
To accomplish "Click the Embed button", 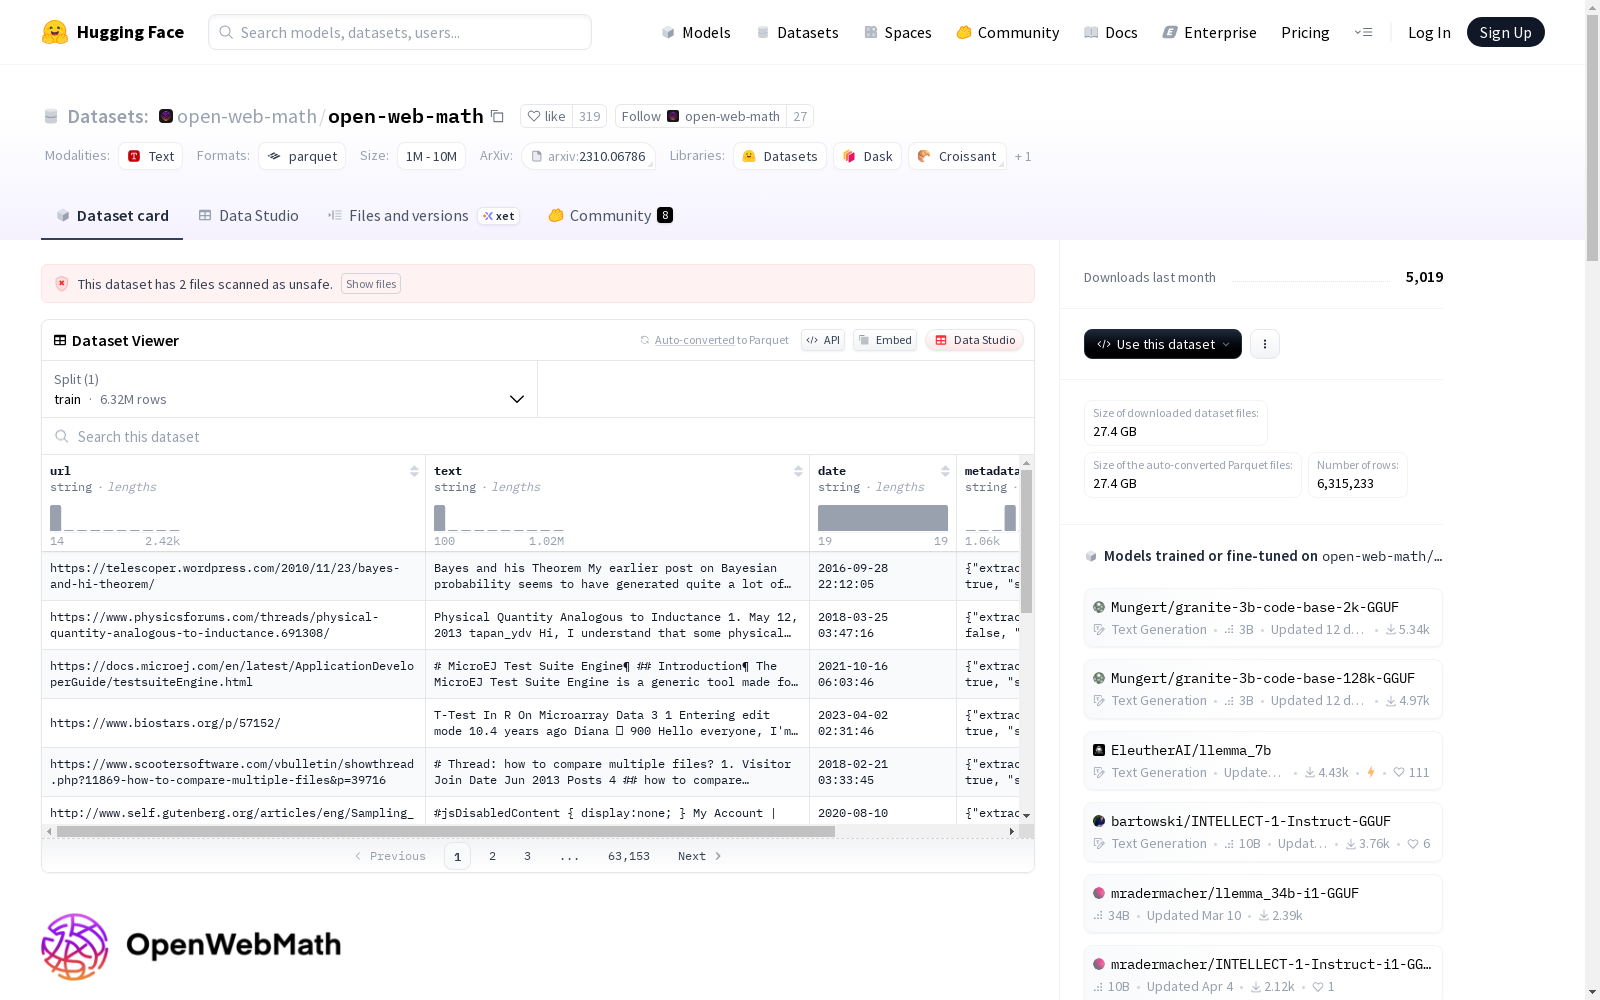I will point(885,340).
